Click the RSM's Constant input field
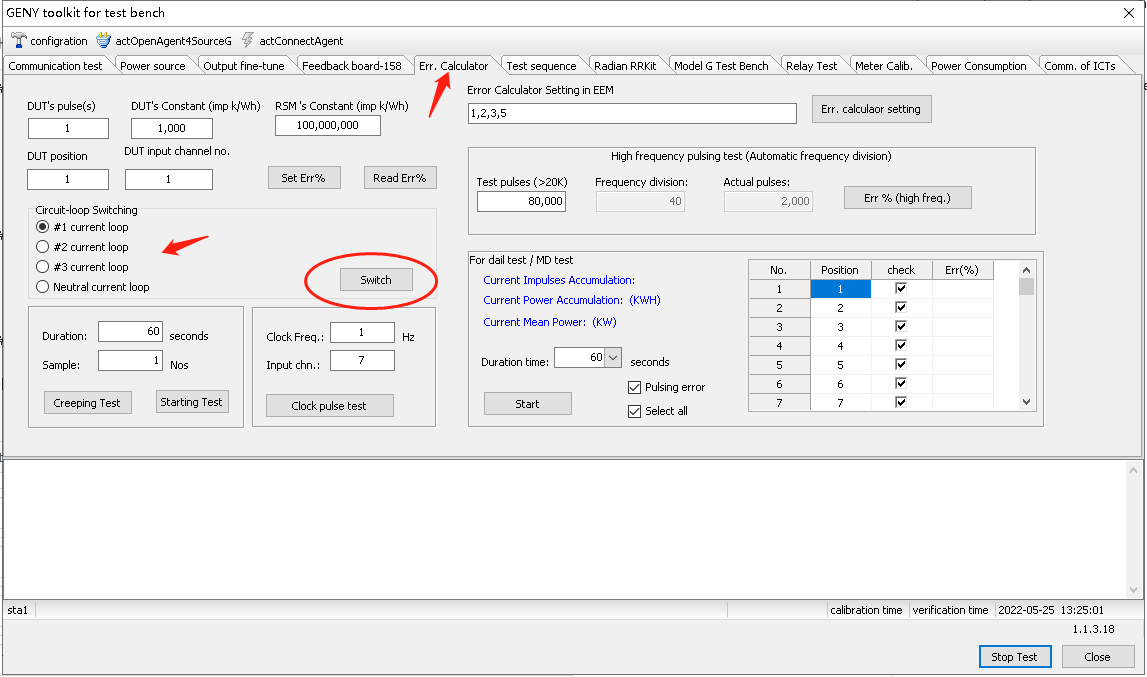The image size is (1147, 677). coord(328,125)
